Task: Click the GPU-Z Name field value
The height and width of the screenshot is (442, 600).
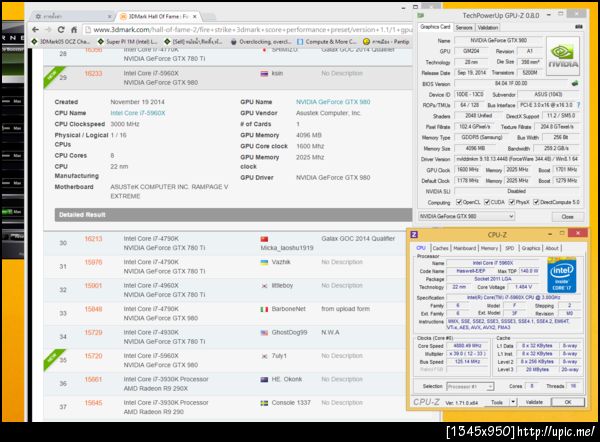Action: pyautogui.click(x=498, y=40)
